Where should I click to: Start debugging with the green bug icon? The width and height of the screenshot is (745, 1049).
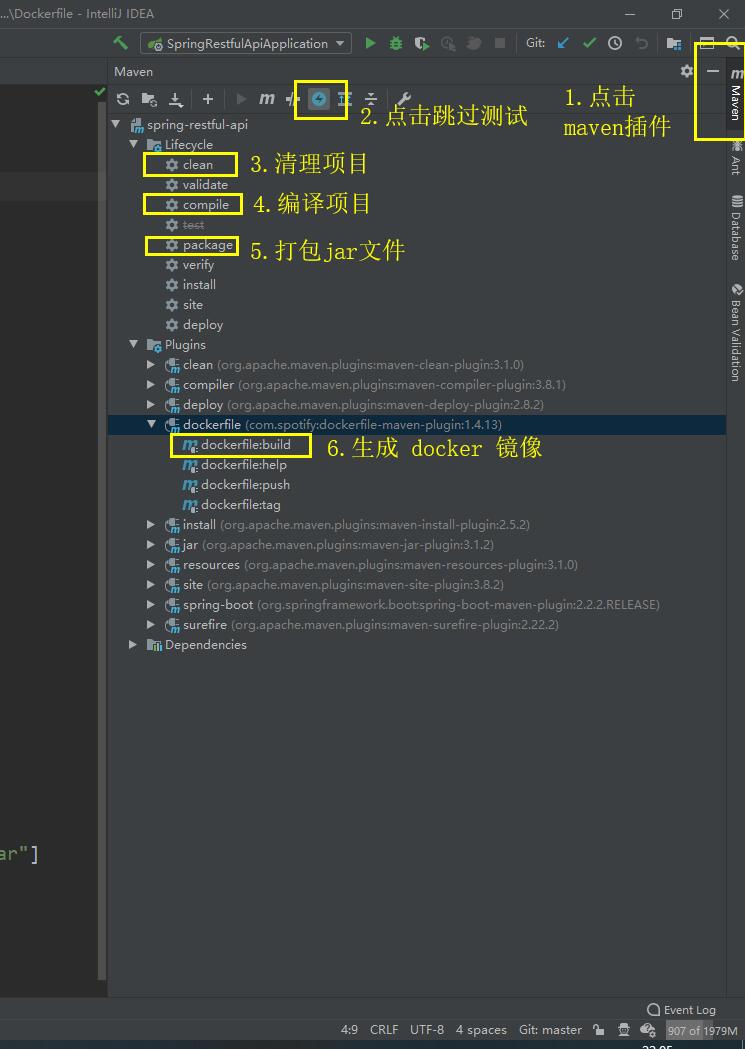tap(396, 43)
